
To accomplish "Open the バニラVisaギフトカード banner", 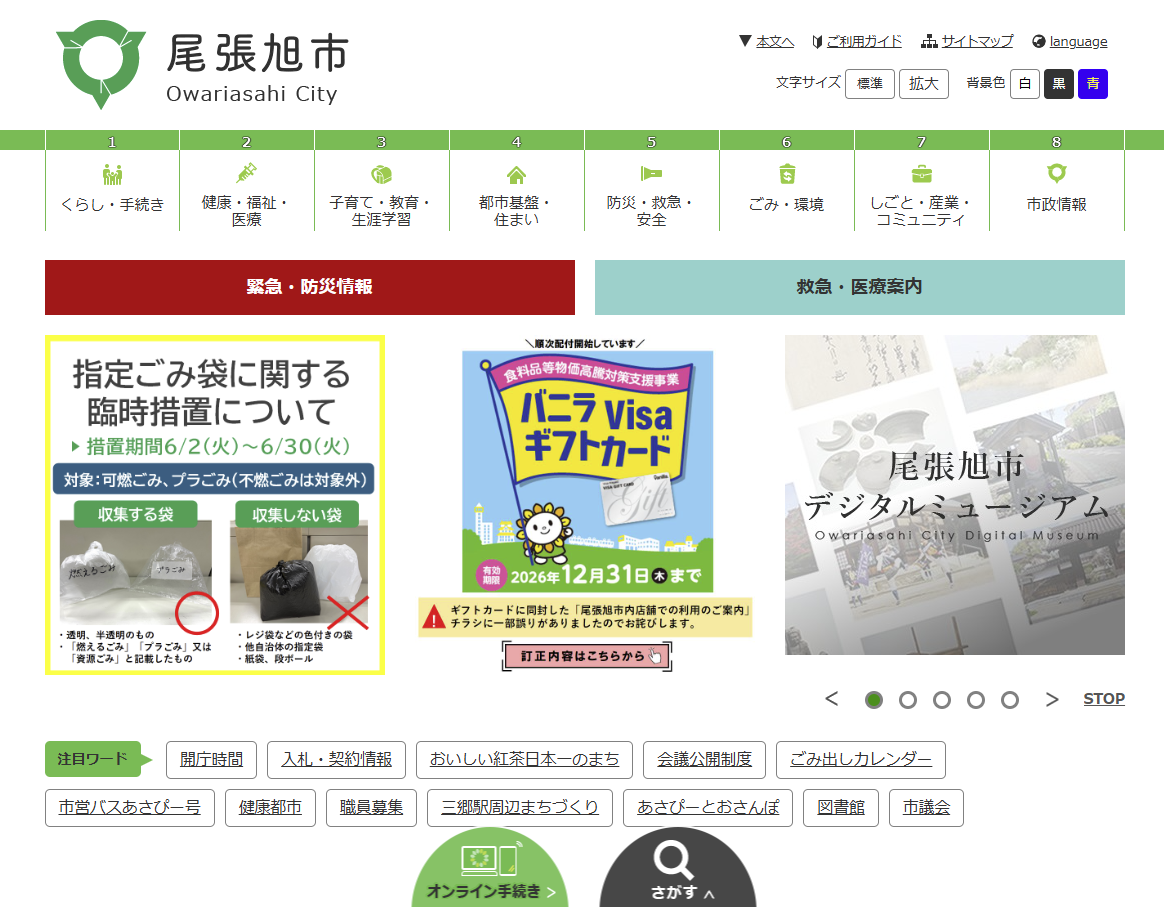I will pyautogui.click(x=586, y=505).
